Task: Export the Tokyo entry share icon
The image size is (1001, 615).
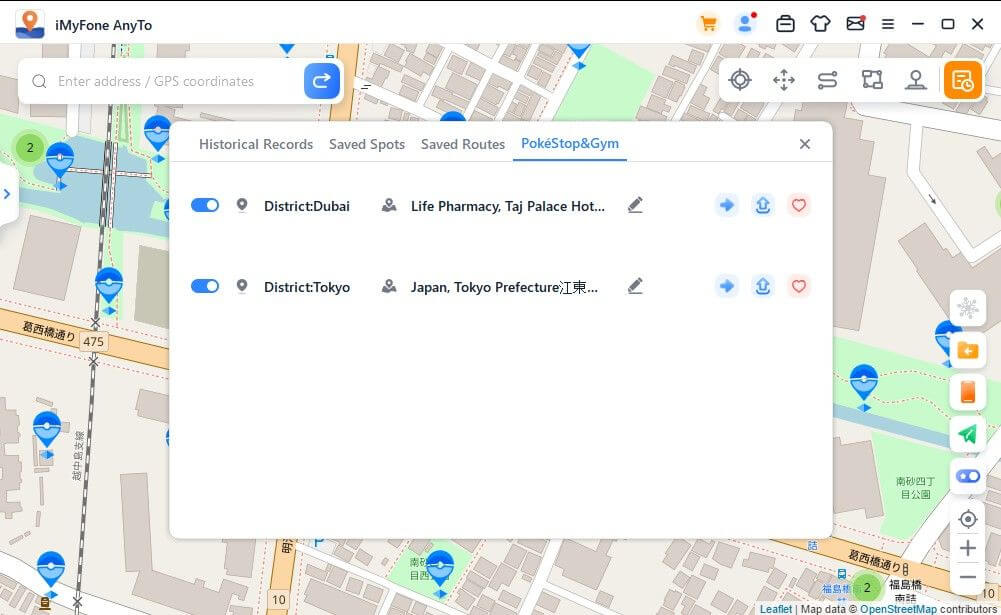Action: pos(763,286)
